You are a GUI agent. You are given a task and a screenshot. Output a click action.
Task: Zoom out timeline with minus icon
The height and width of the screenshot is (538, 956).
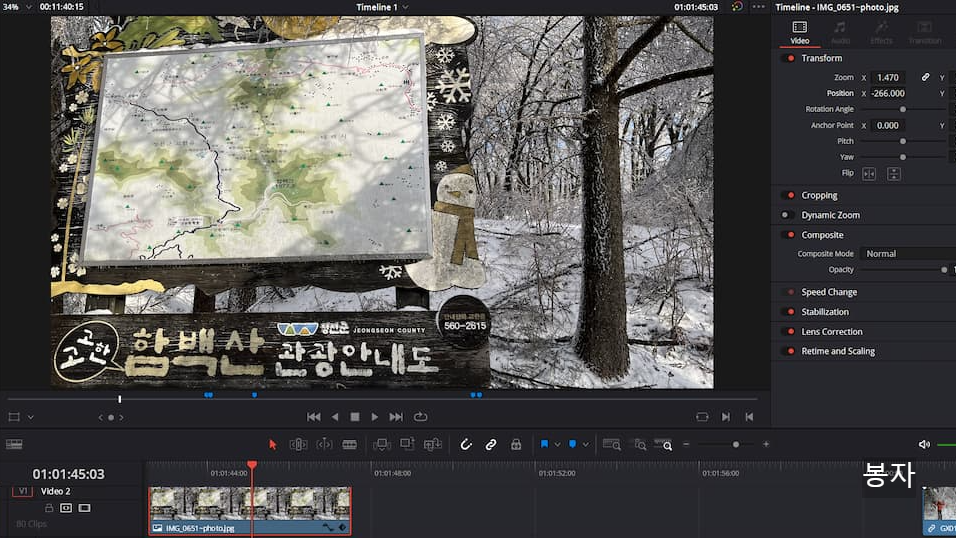[x=686, y=445]
